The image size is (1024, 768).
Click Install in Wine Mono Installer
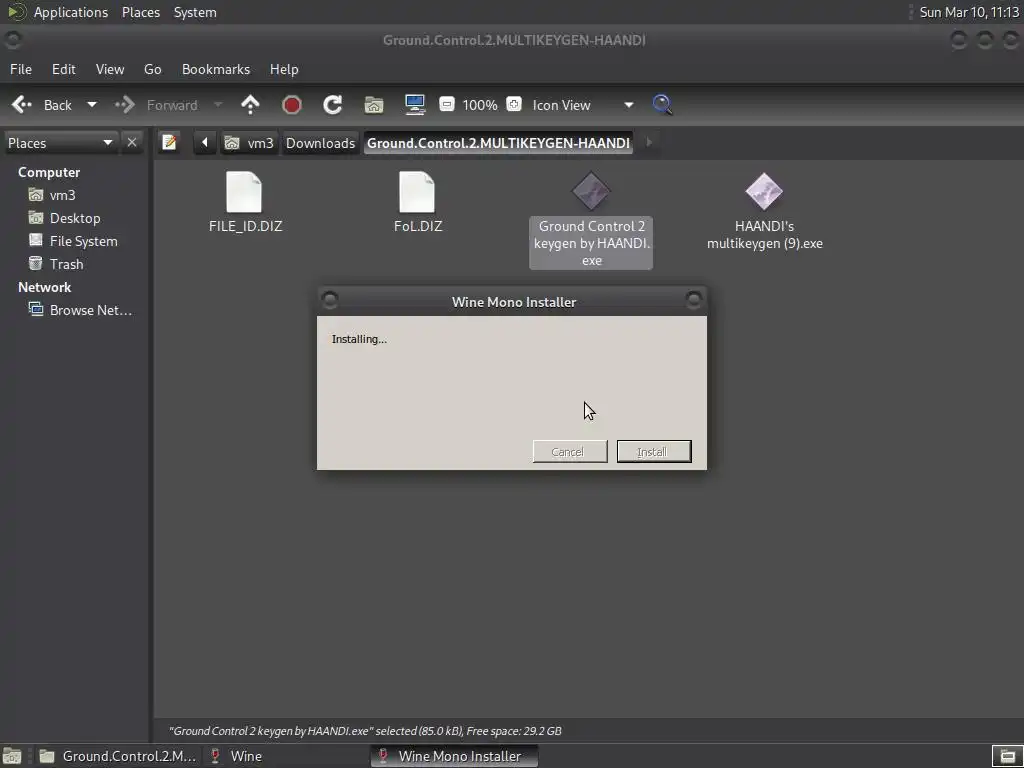click(x=654, y=451)
